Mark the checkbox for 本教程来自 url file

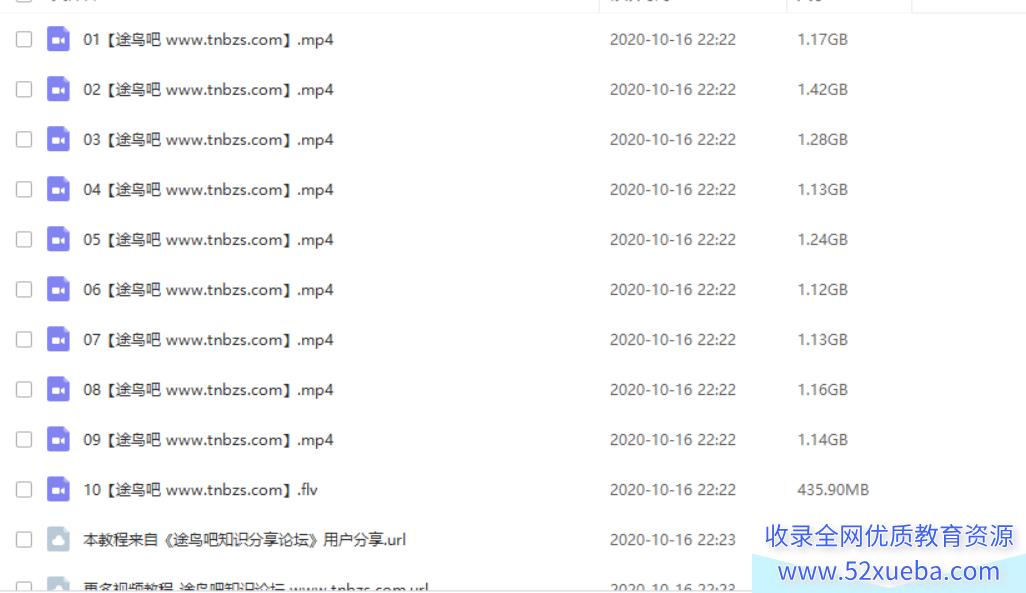click(x=24, y=540)
